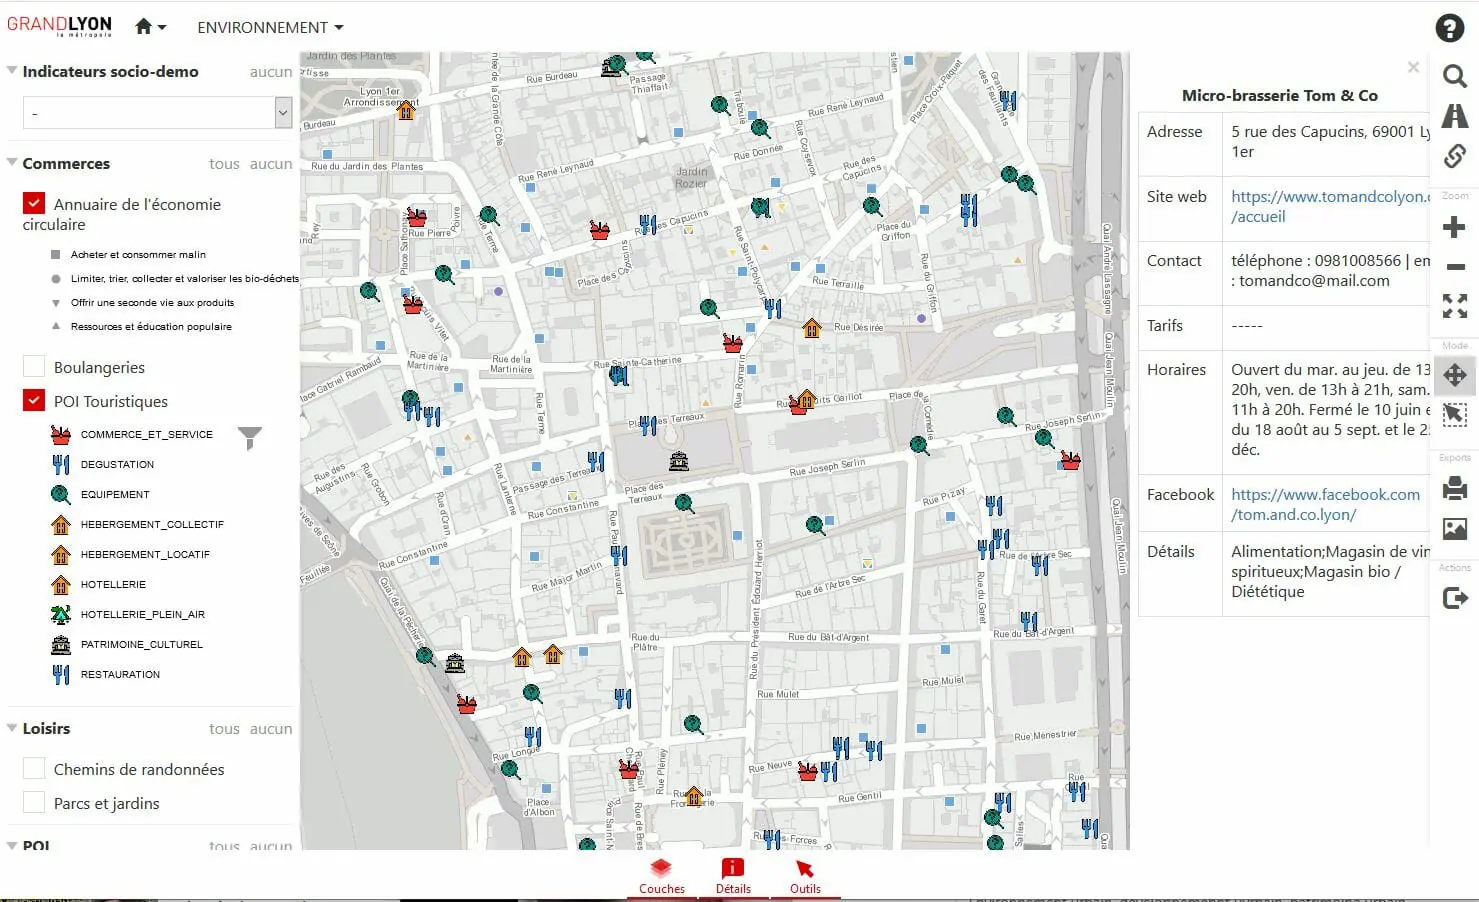The width and height of the screenshot is (1479, 902).
Task: Switch to the Couches tab
Action: [661, 875]
